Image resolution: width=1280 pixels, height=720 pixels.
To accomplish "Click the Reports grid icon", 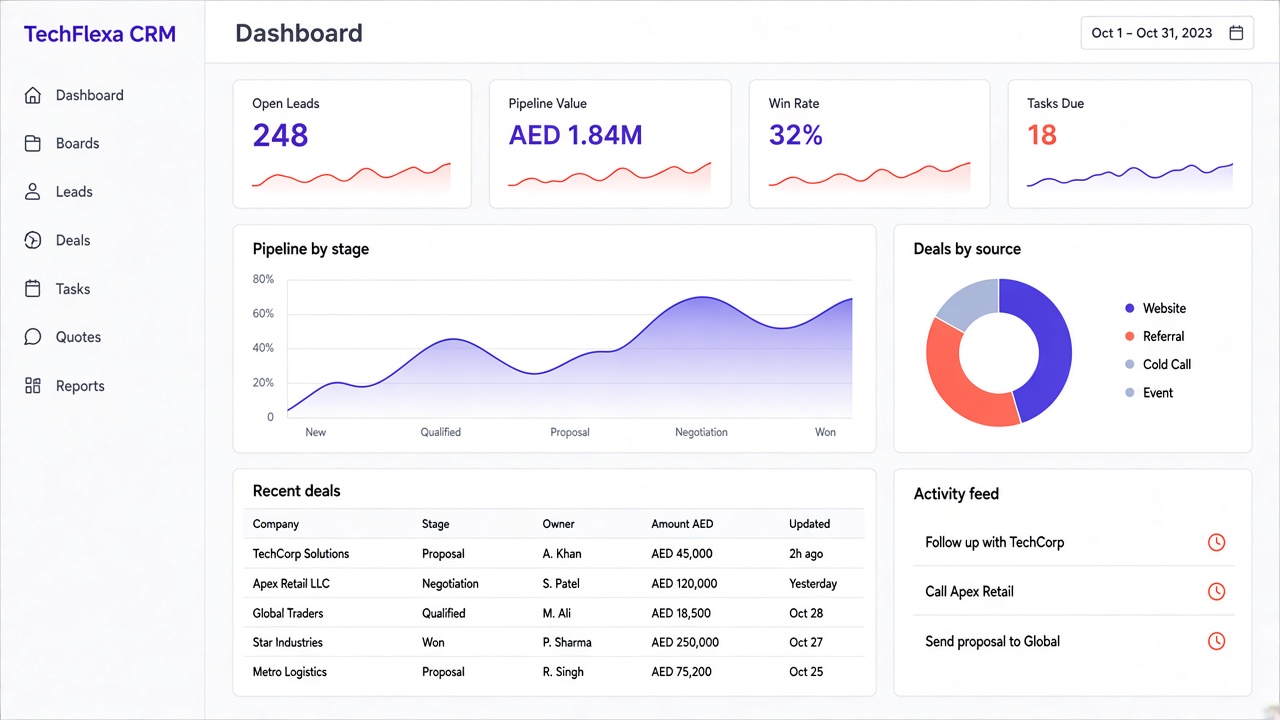I will coord(33,386).
